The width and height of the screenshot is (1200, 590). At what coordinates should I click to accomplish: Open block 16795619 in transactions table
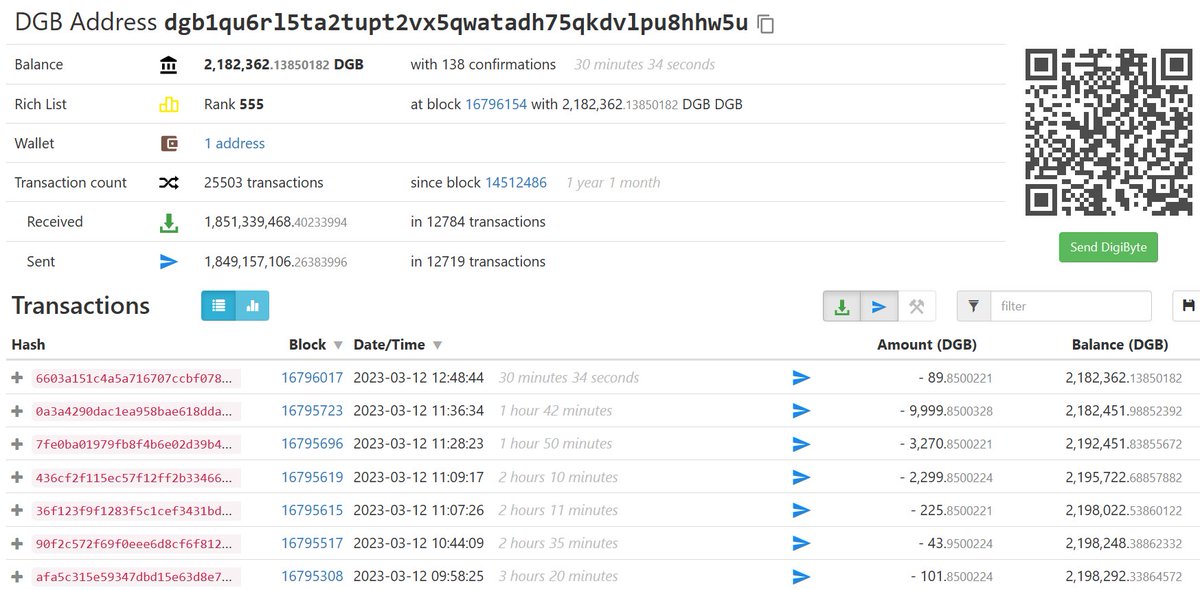pos(312,477)
